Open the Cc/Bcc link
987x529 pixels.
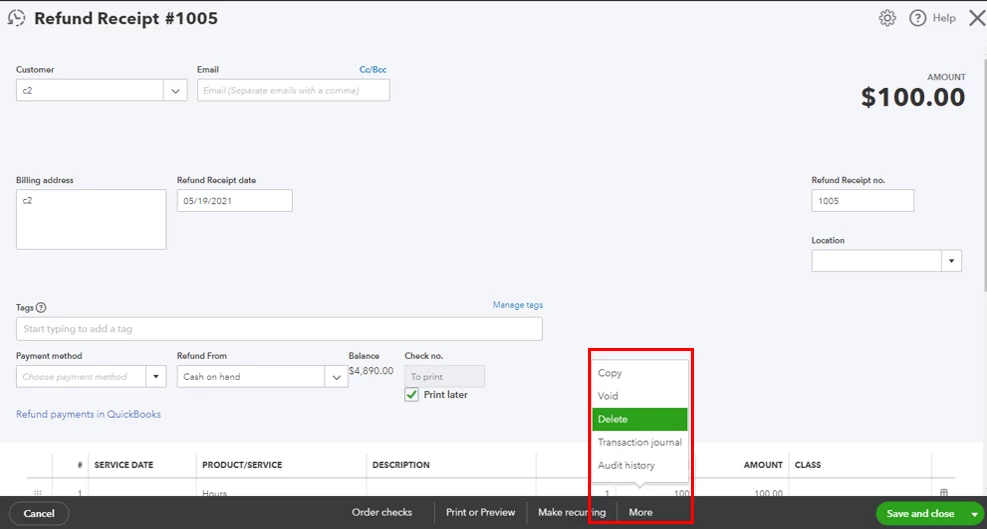pos(373,70)
